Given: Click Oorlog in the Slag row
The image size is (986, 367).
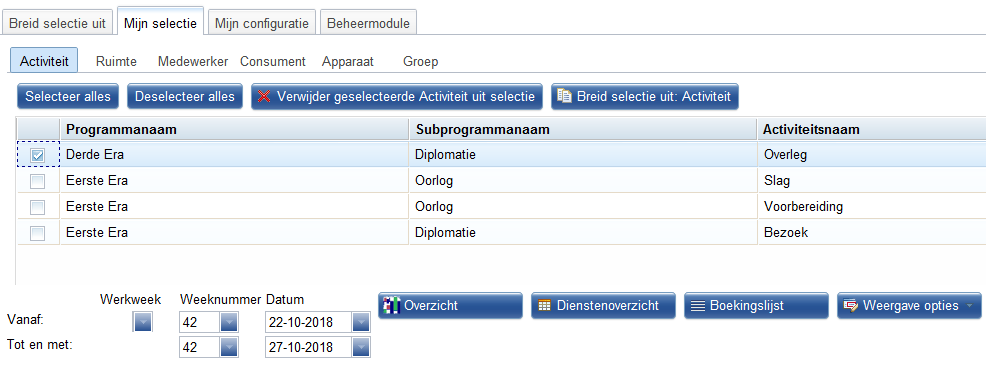Looking at the screenshot, I should [584, 181].
